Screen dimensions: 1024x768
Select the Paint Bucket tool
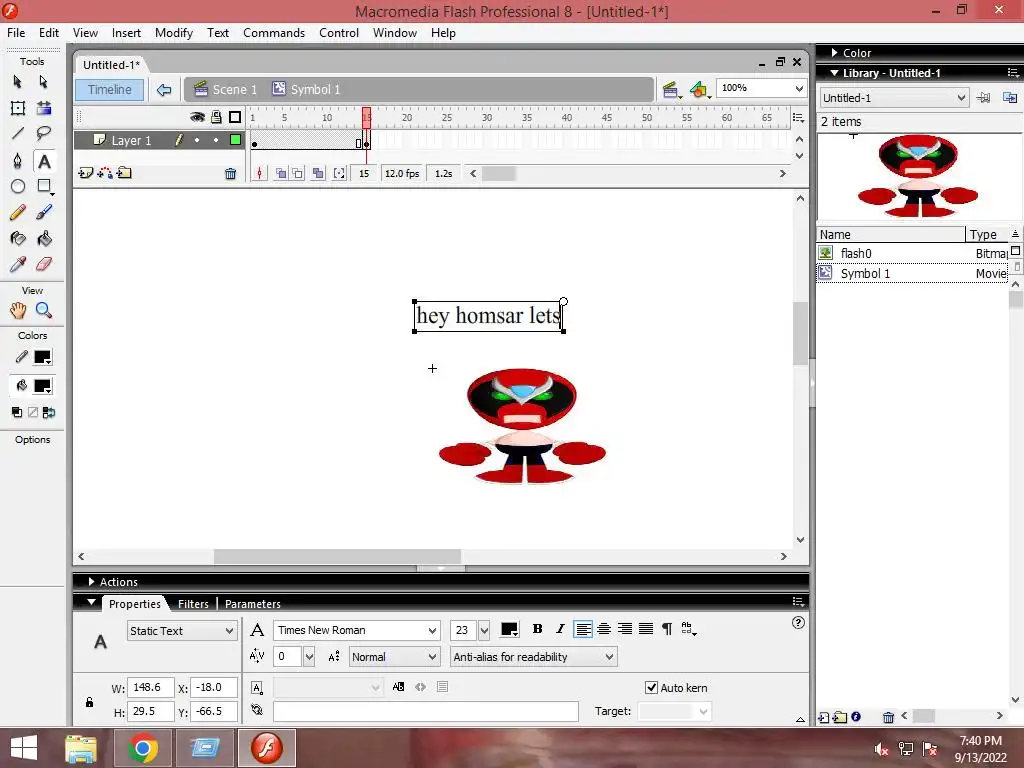[44, 238]
